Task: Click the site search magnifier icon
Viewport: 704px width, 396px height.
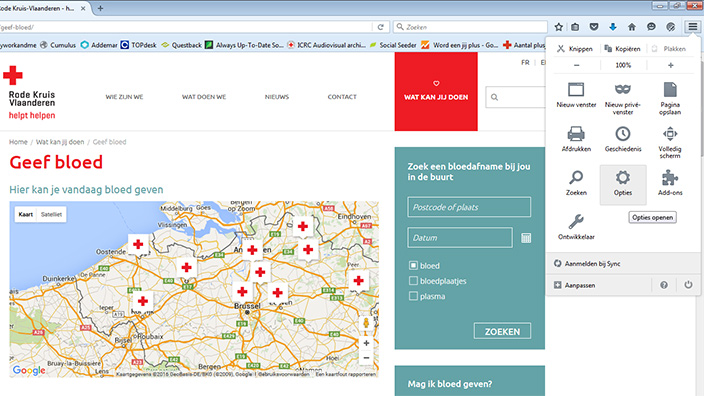Action: pyautogui.click(x=494, y=97)
